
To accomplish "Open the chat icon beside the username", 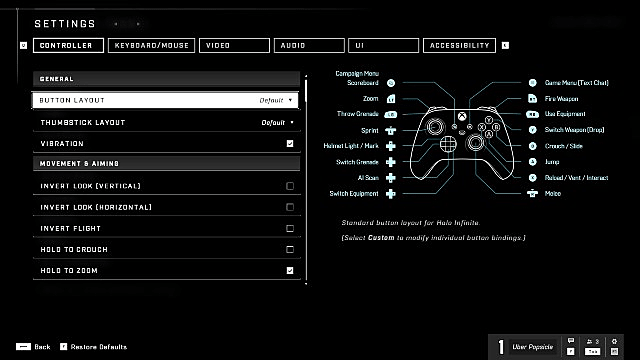I will [571, 341].
